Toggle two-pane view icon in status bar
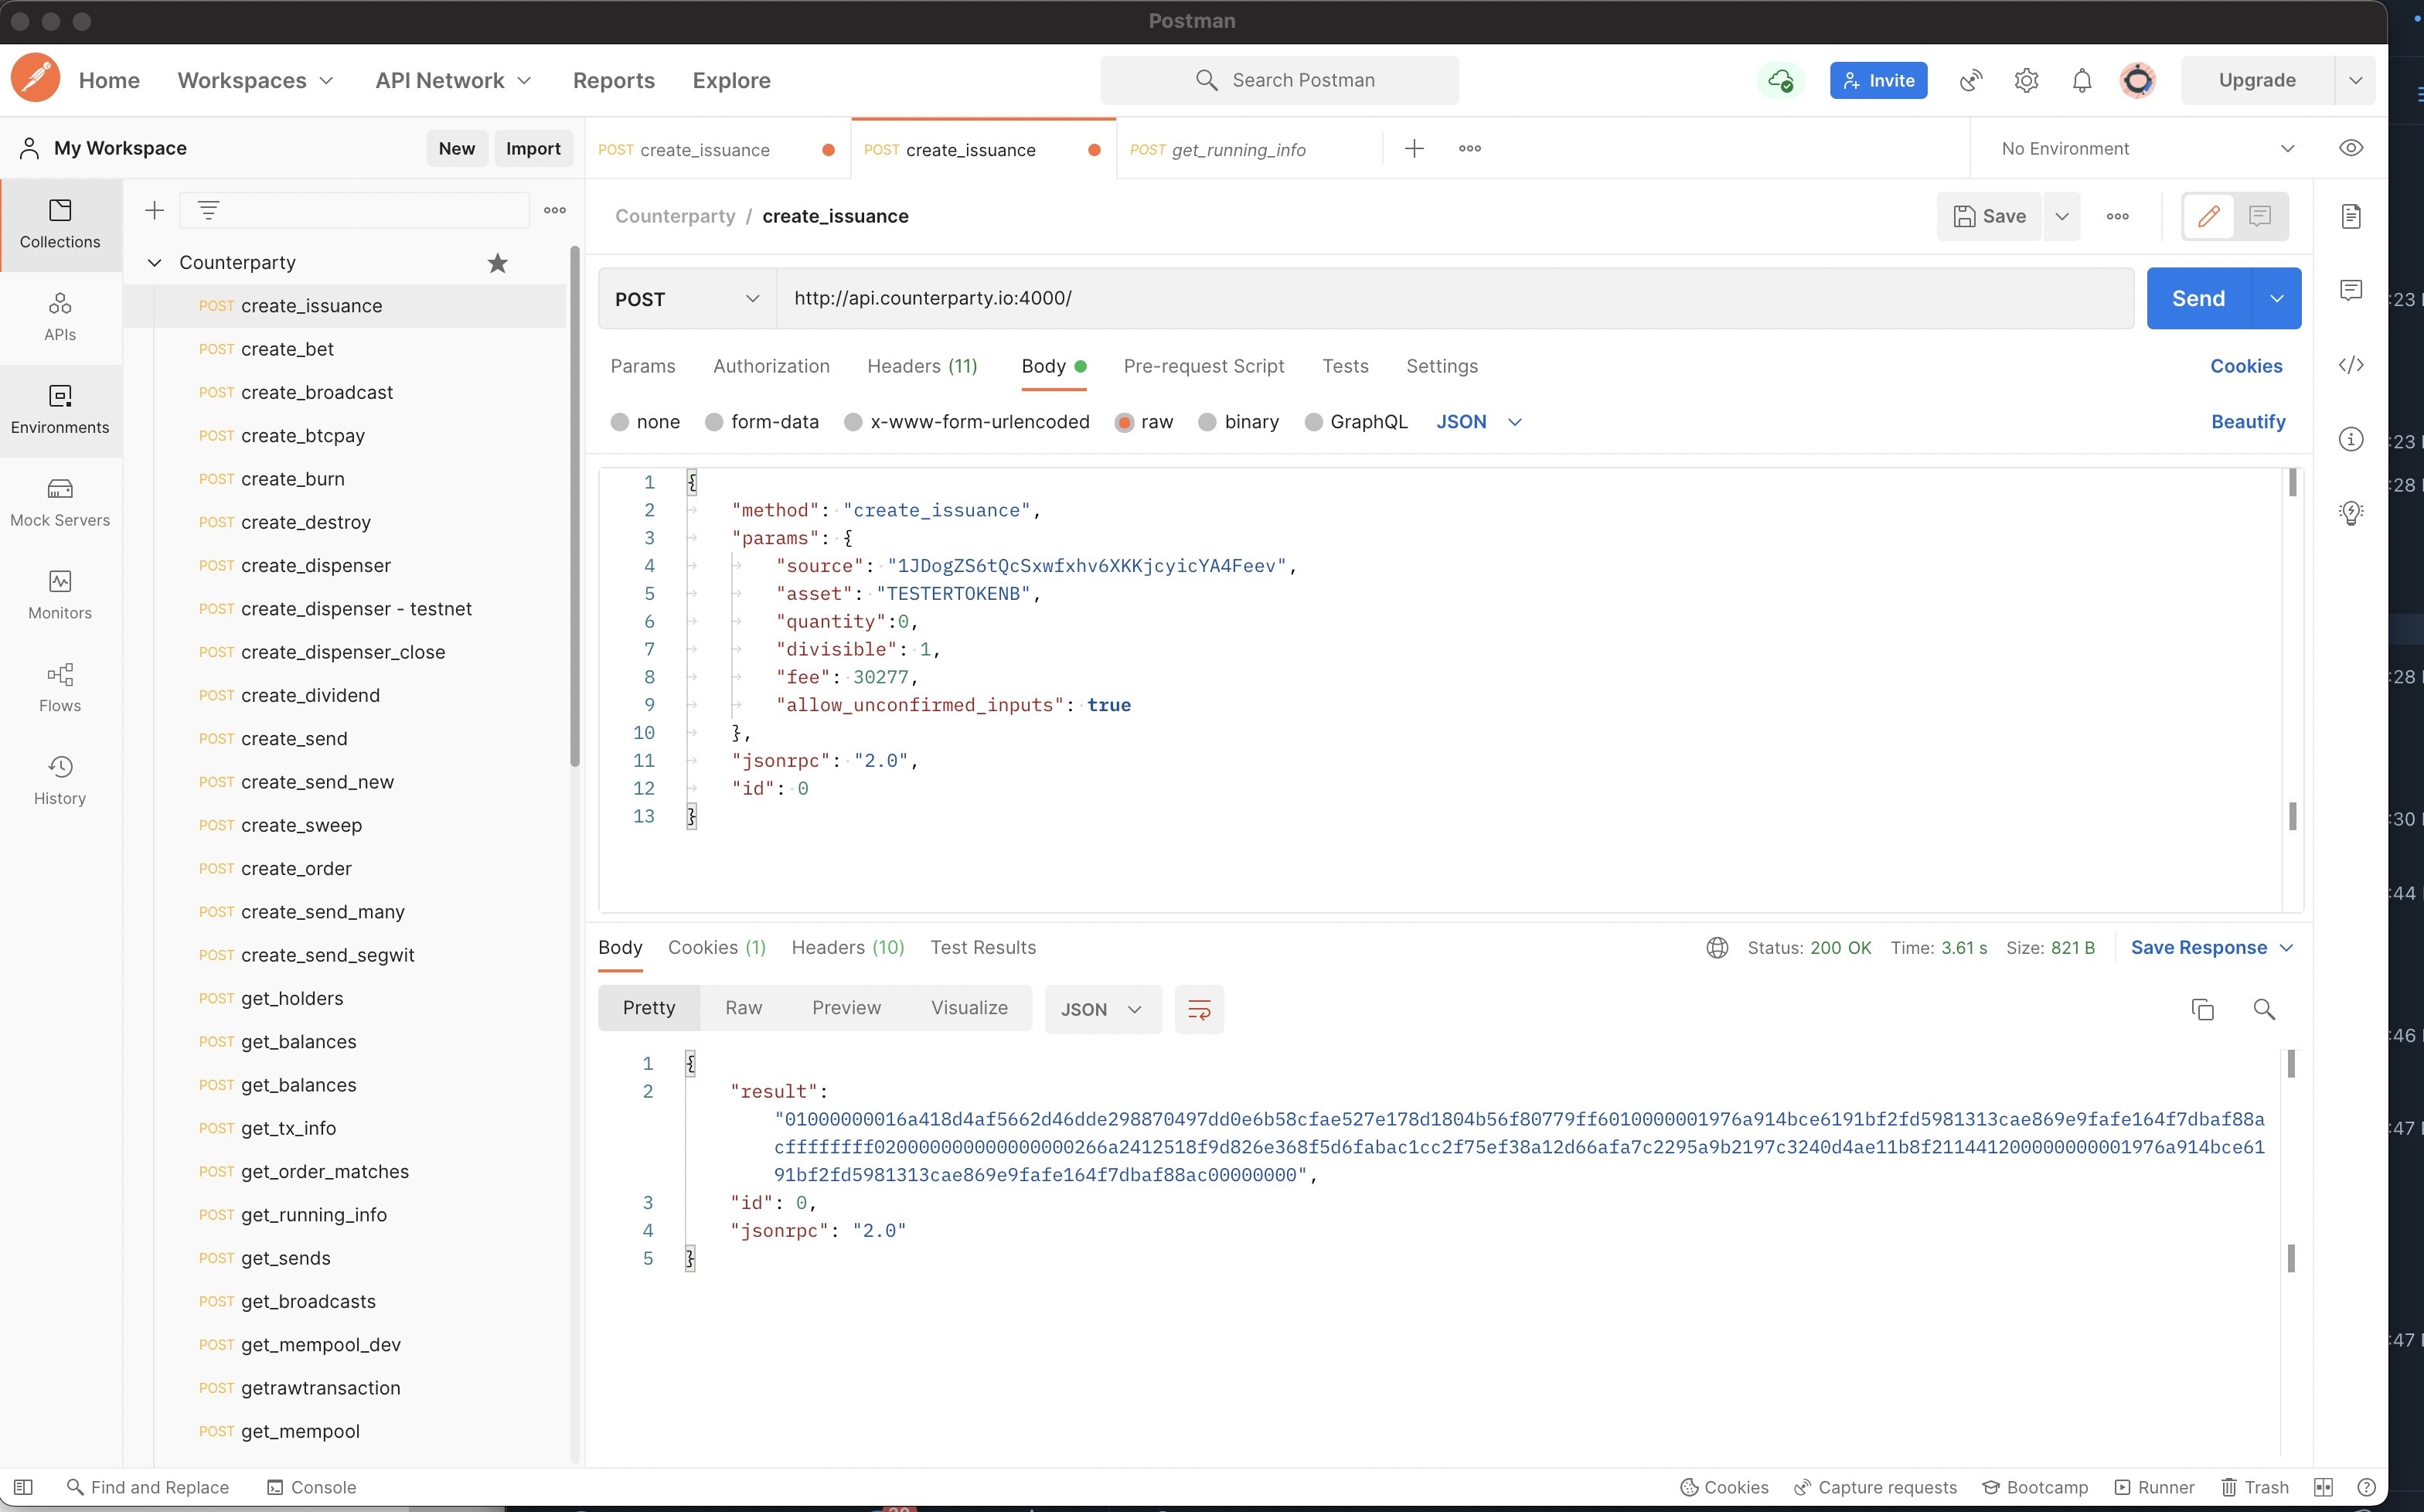Viewport: 2424px width, 1512px height. pos(2324,1487)
